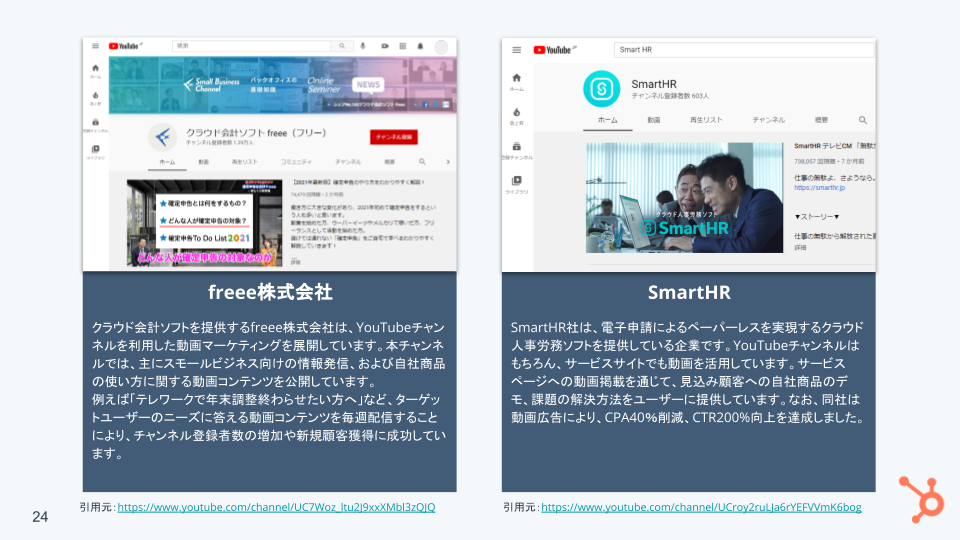Viewport: 960px width, 540px height.
Task: Click empty search field in freee YouTube header
Action: 252,46
